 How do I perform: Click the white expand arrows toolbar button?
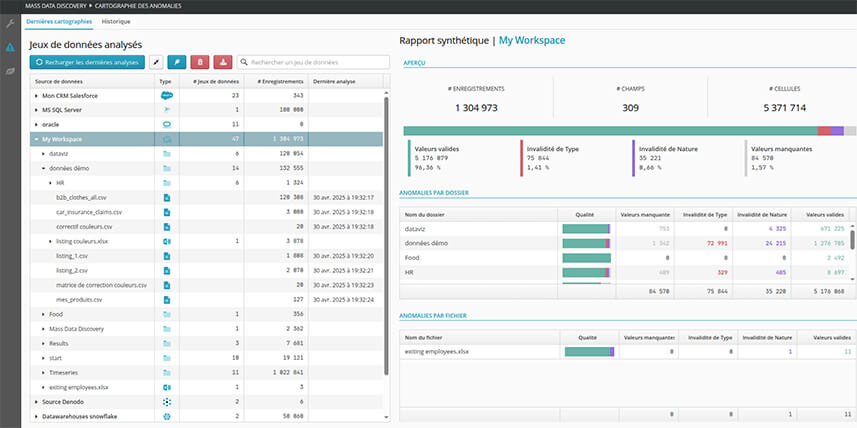pos(156,62)
